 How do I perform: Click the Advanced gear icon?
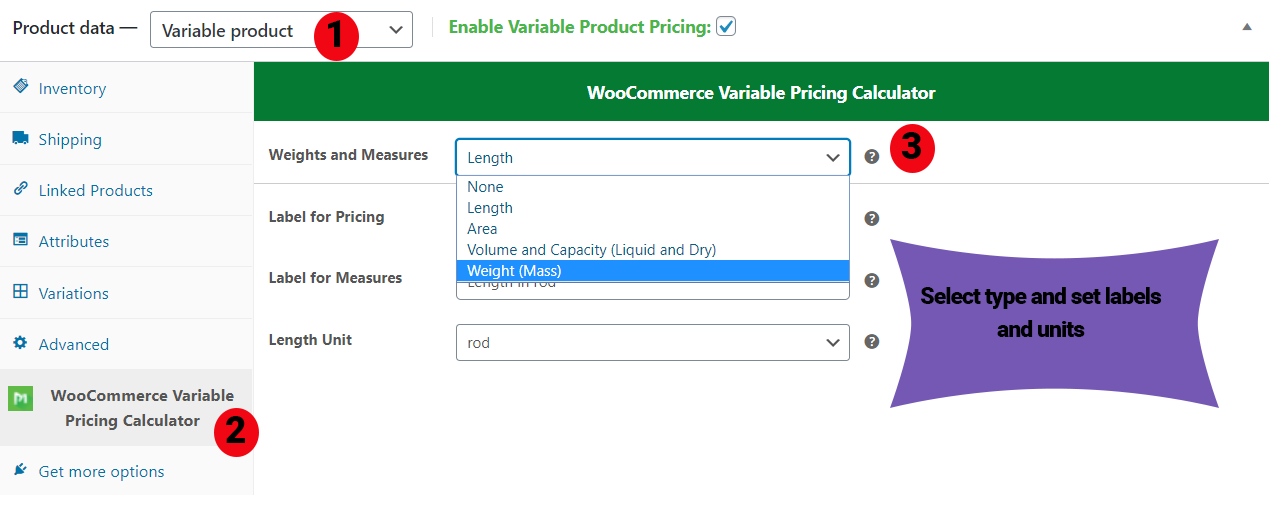pyautogui.click(x=20, y=343)
